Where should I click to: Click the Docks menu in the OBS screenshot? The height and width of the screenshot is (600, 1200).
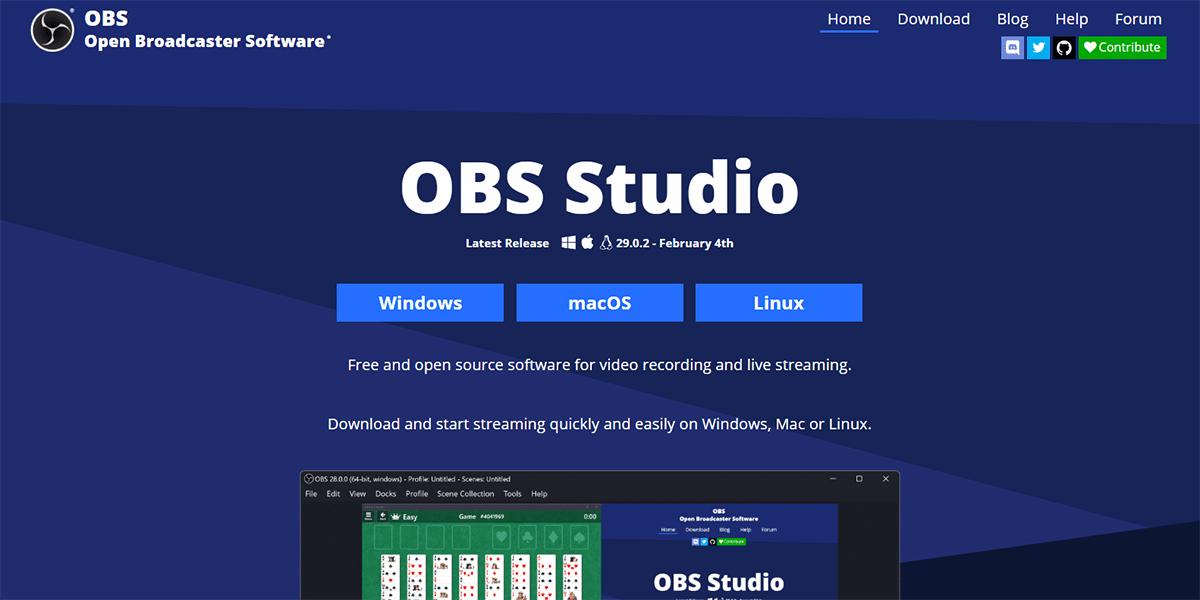click(385, 494)
